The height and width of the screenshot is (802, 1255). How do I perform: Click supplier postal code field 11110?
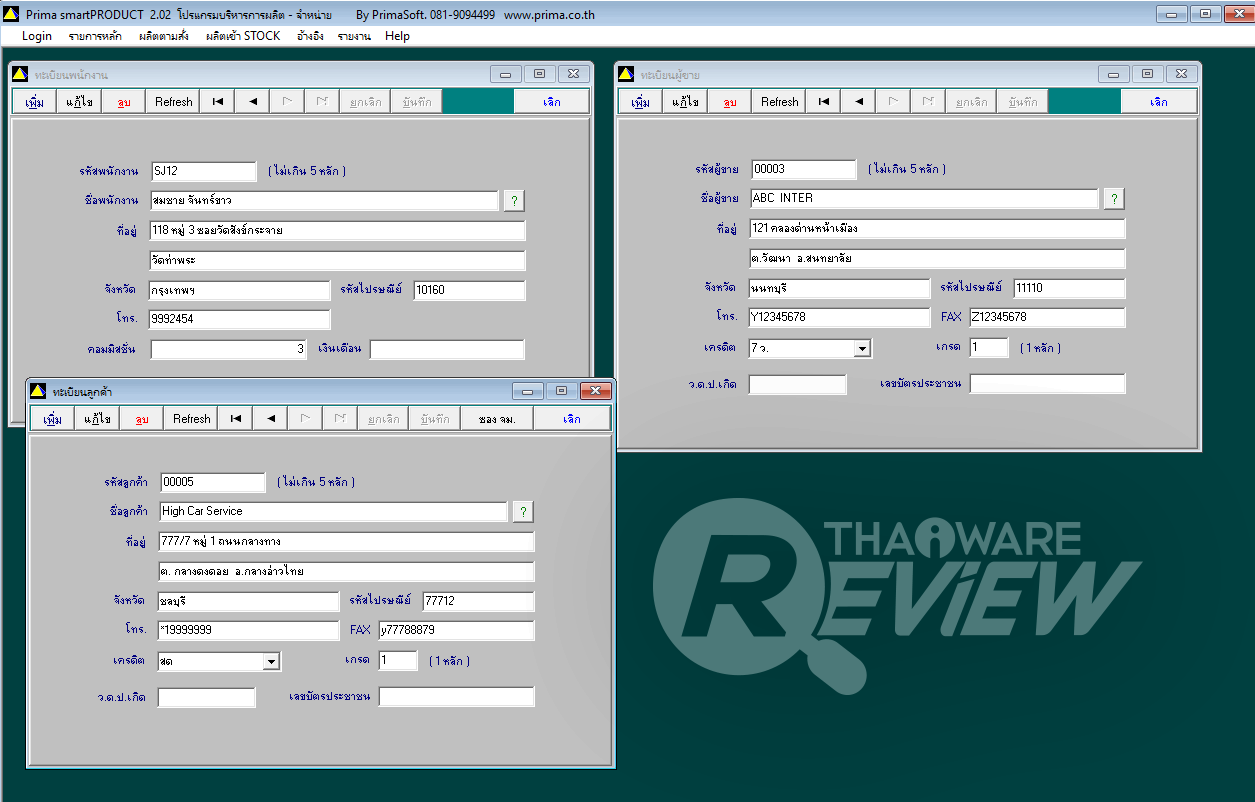tap(1069, 289)
